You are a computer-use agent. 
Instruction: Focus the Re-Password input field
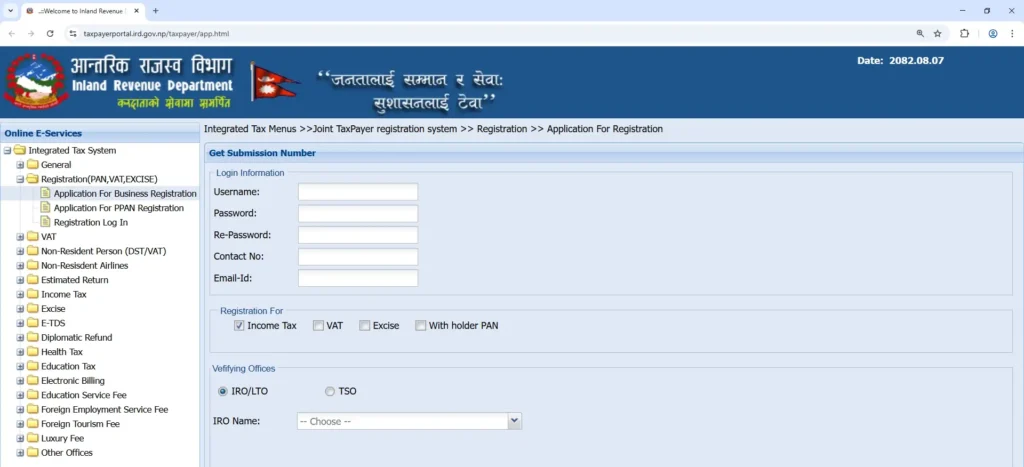[x=358, y=235]
